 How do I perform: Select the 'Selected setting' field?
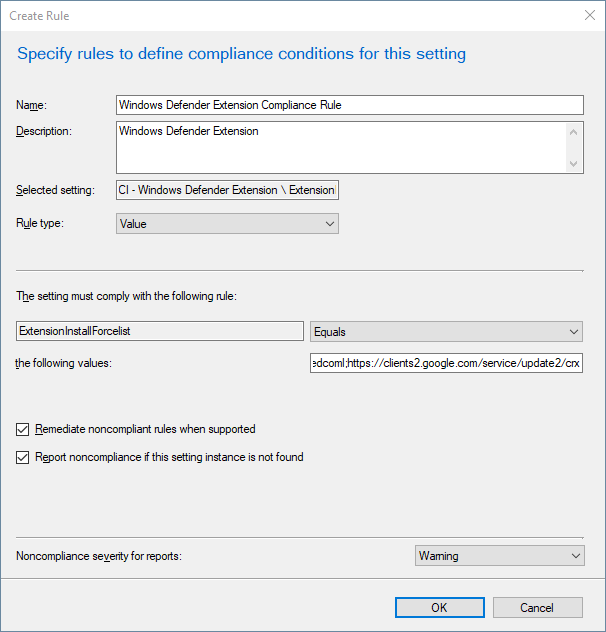click(x=227, y=190)
